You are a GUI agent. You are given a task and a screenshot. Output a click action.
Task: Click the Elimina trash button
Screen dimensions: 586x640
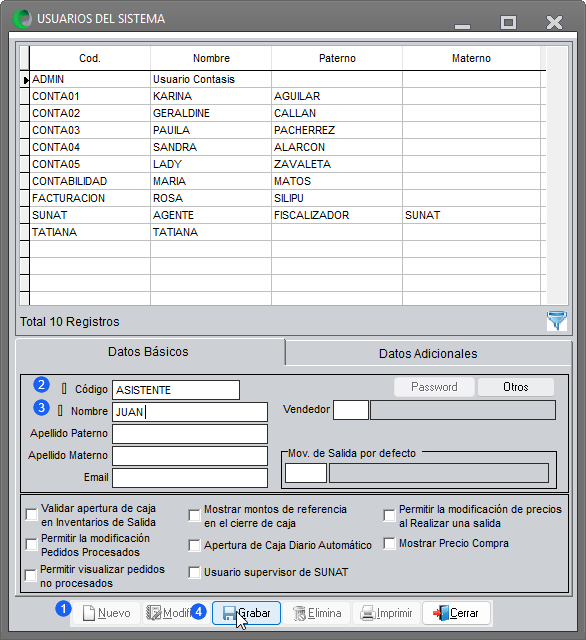click(x=317, y=613)
